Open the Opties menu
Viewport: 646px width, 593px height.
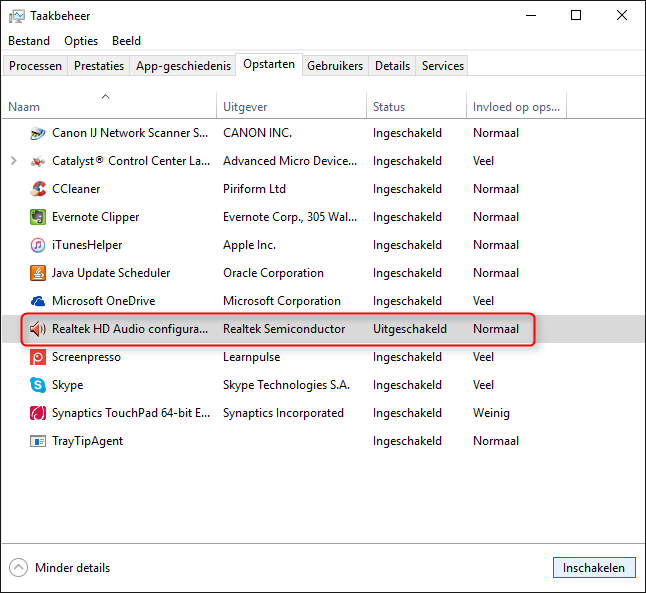(81, 41)
